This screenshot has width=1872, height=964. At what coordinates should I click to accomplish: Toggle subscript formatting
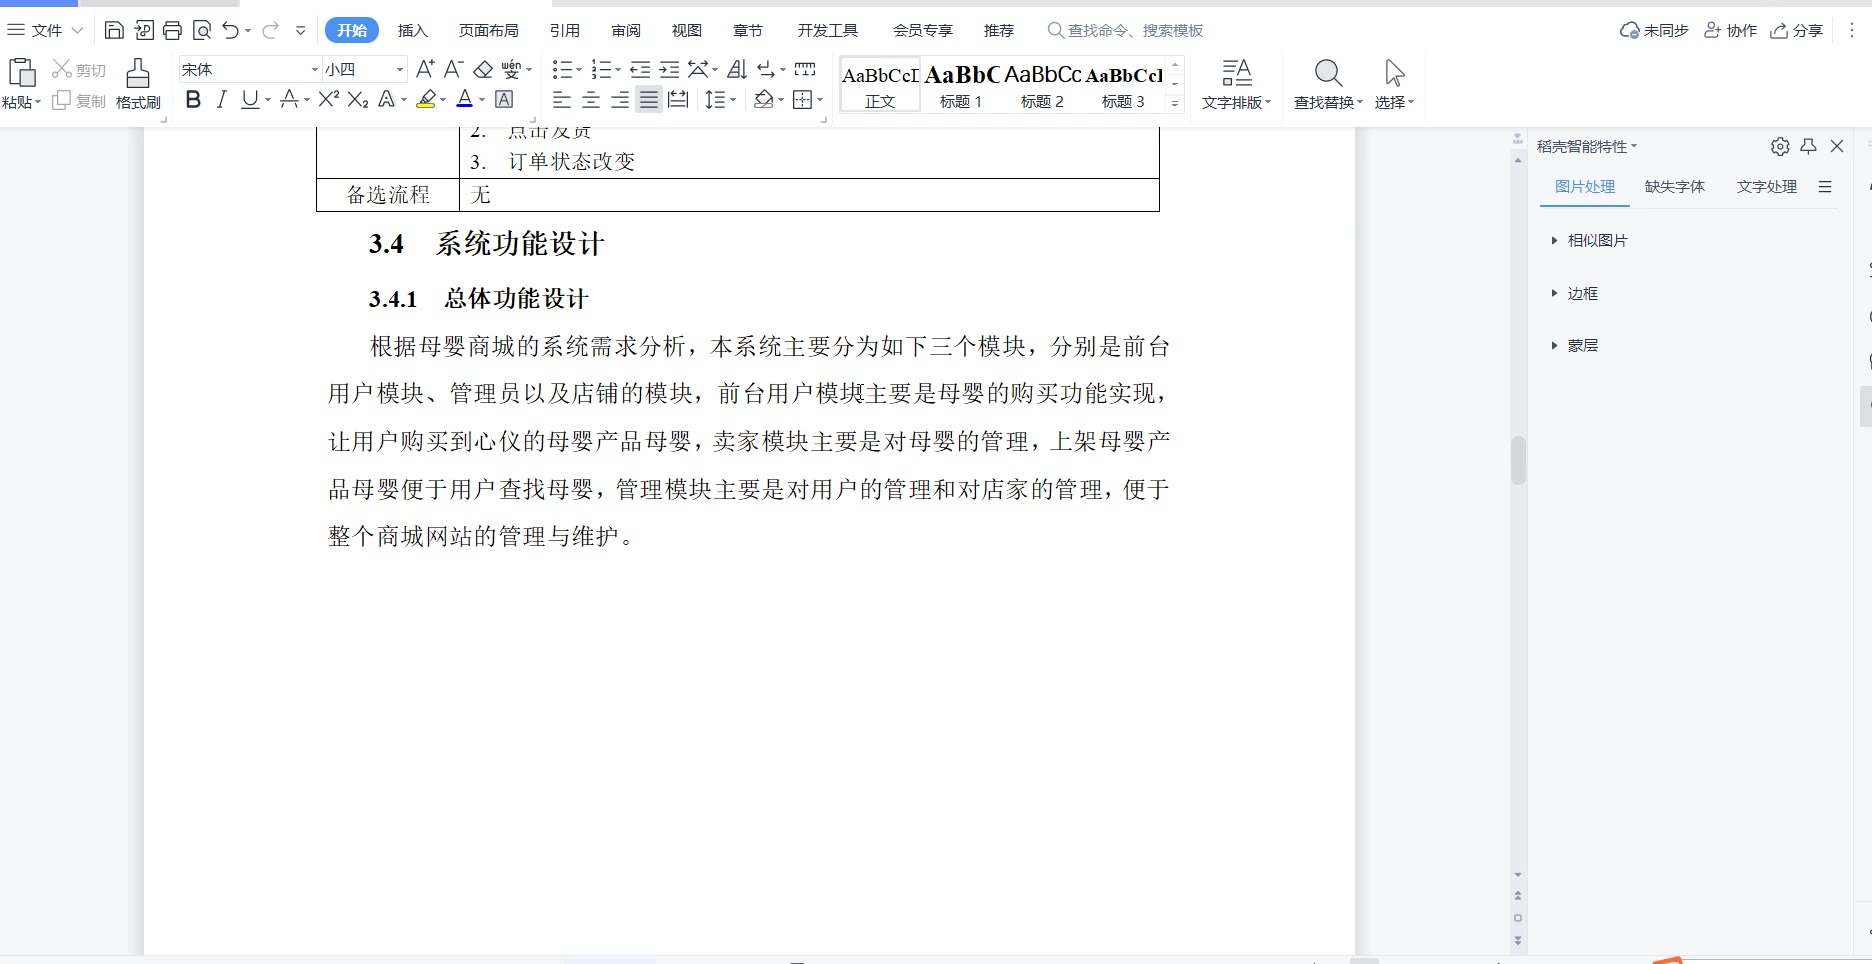[358, 99]
